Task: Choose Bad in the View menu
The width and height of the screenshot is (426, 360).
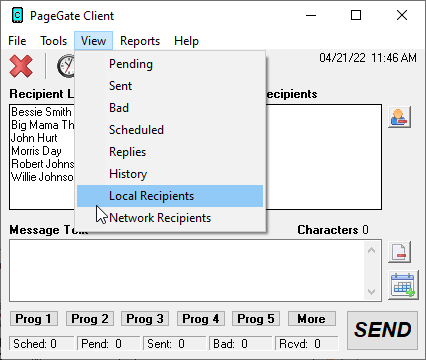Action: 170,108
